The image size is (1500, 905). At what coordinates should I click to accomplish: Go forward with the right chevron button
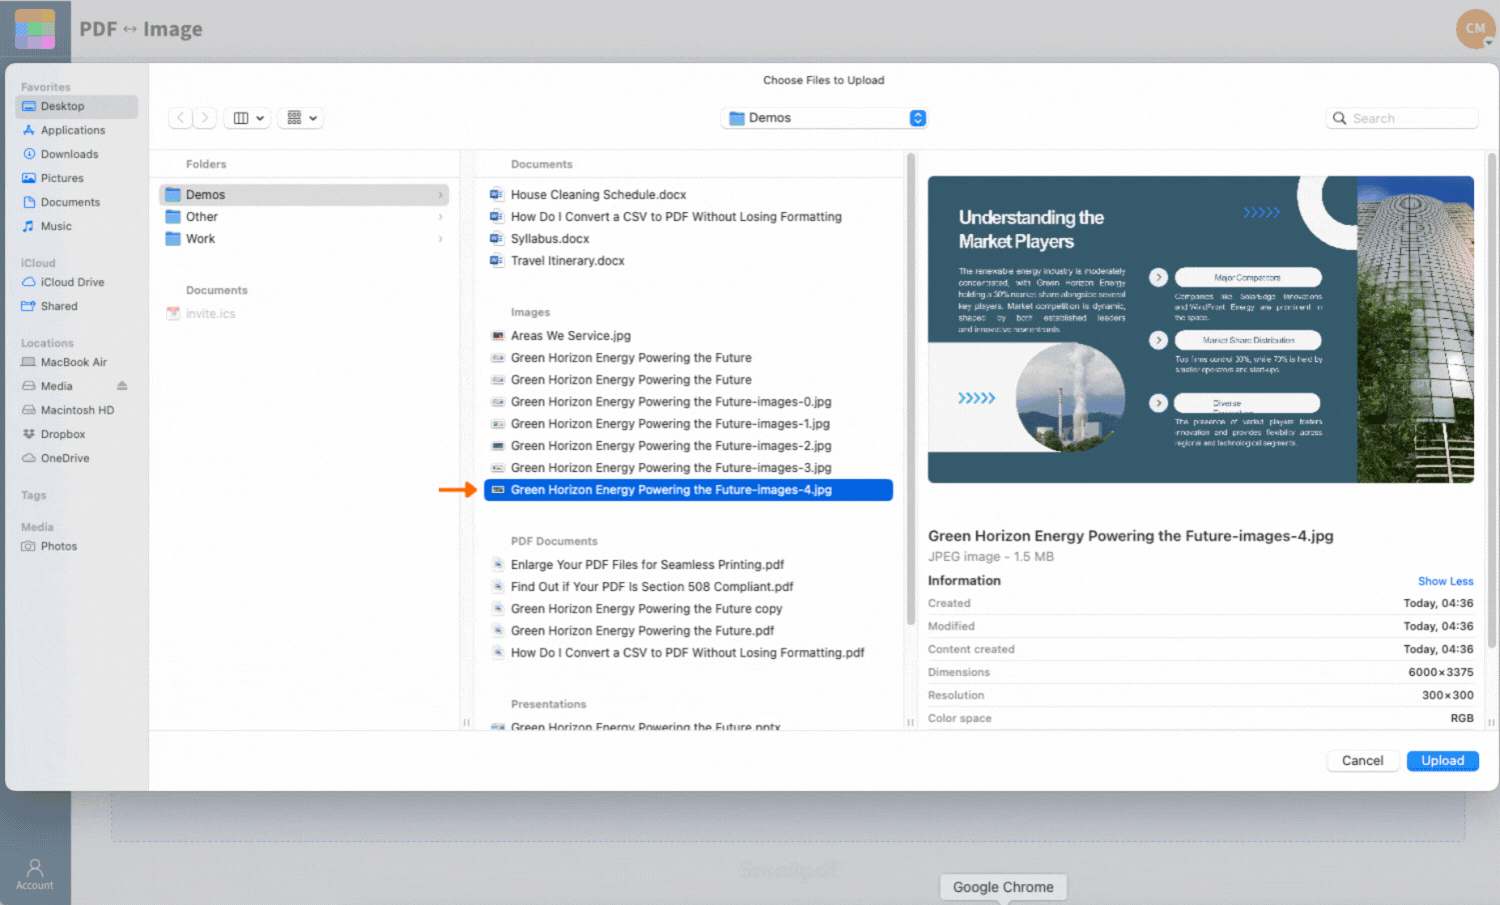[x=205, y=118]
